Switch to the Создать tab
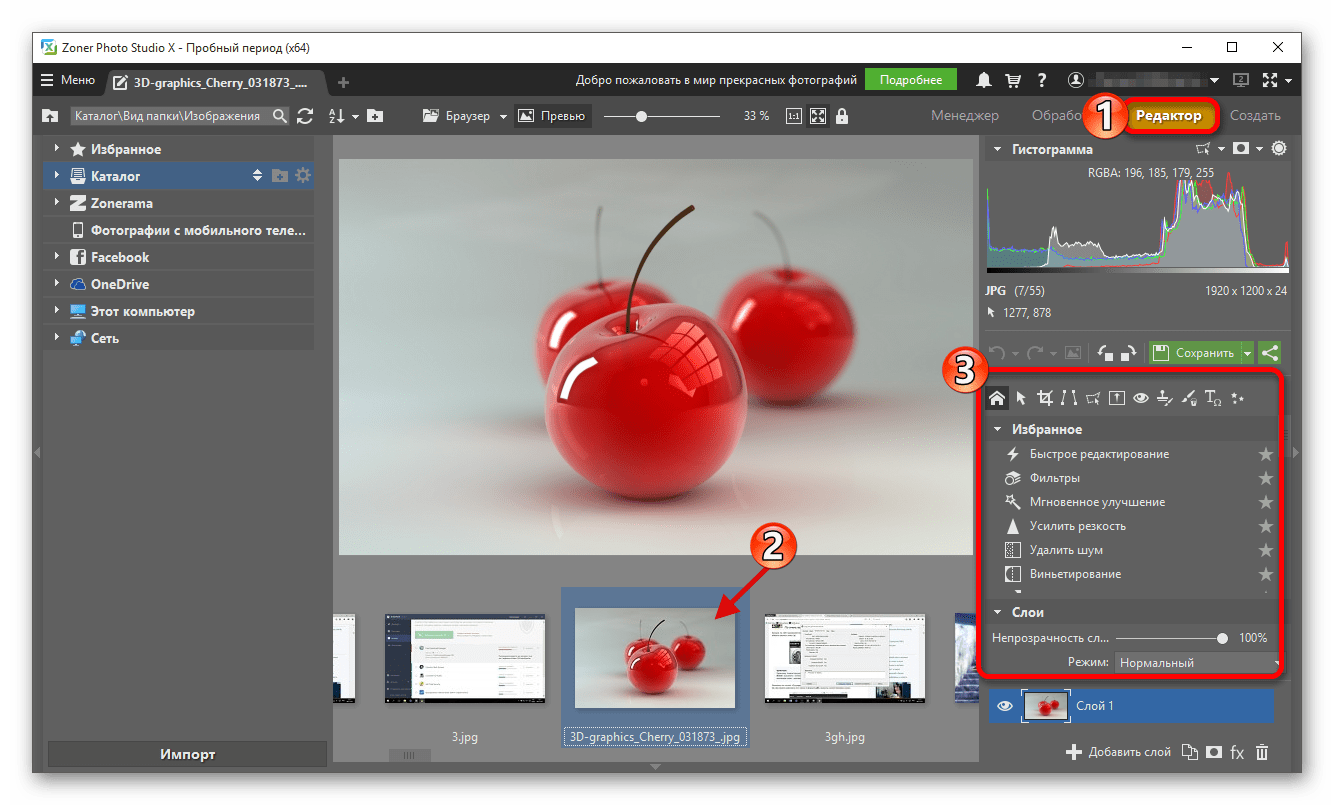The image size is (1334, 805). tap(1255, 116)
